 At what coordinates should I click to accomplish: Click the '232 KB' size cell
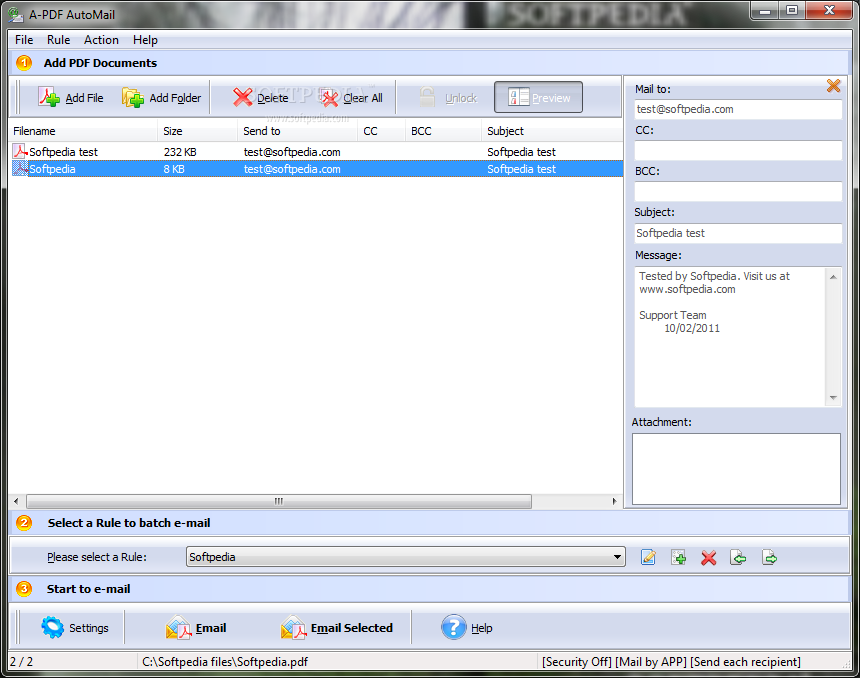tap(180, 152)
